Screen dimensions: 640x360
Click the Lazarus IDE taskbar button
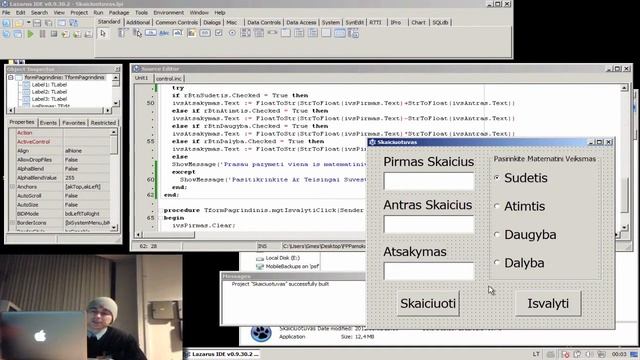pyautogui.click(x=222, y=354)
